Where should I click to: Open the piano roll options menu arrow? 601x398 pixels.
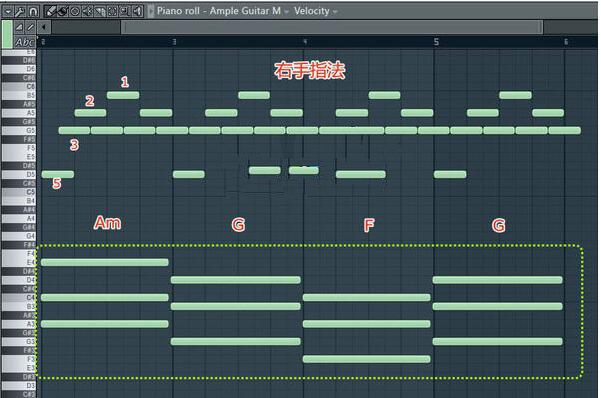(8, 12)
